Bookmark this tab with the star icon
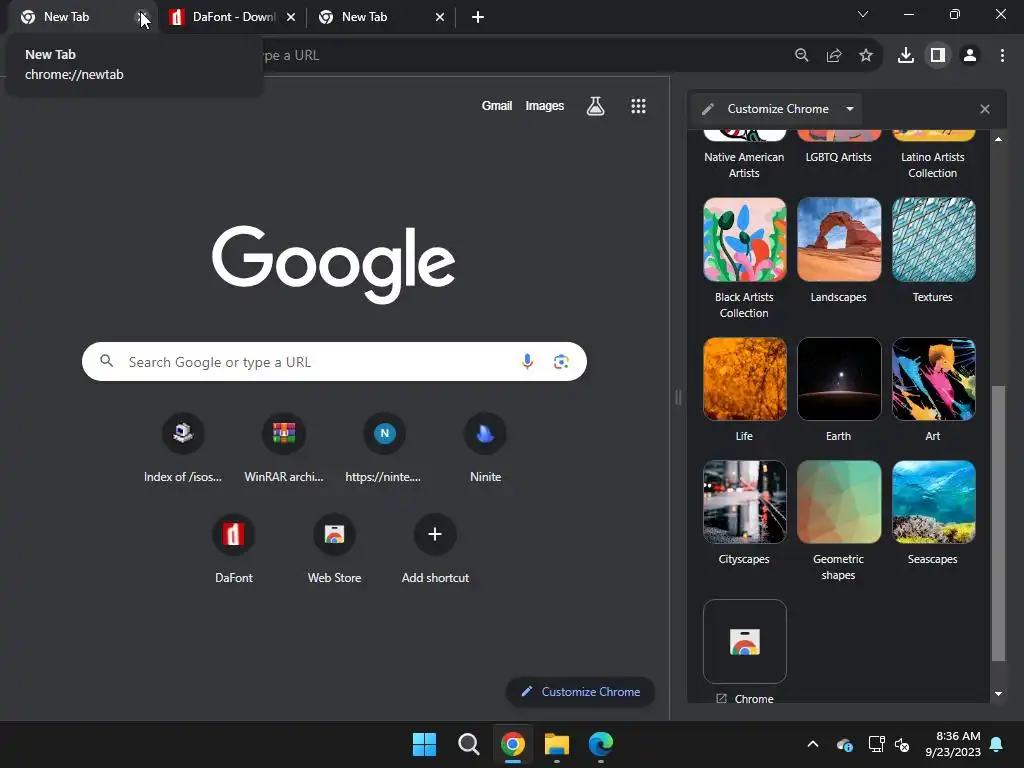The image size is (1024, 768). [x=866, y=56]
